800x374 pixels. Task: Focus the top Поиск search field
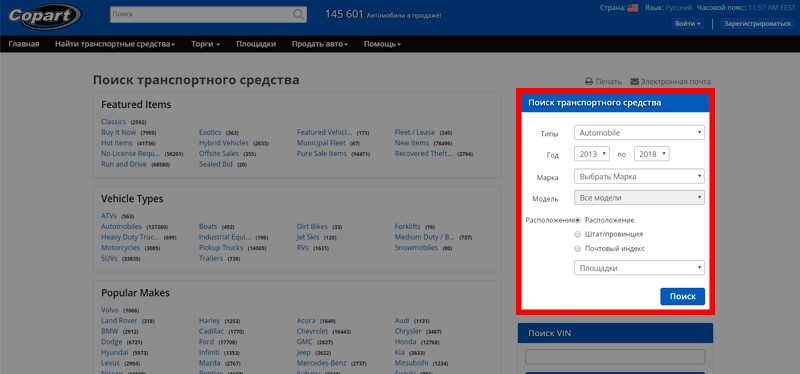(202, 15)
